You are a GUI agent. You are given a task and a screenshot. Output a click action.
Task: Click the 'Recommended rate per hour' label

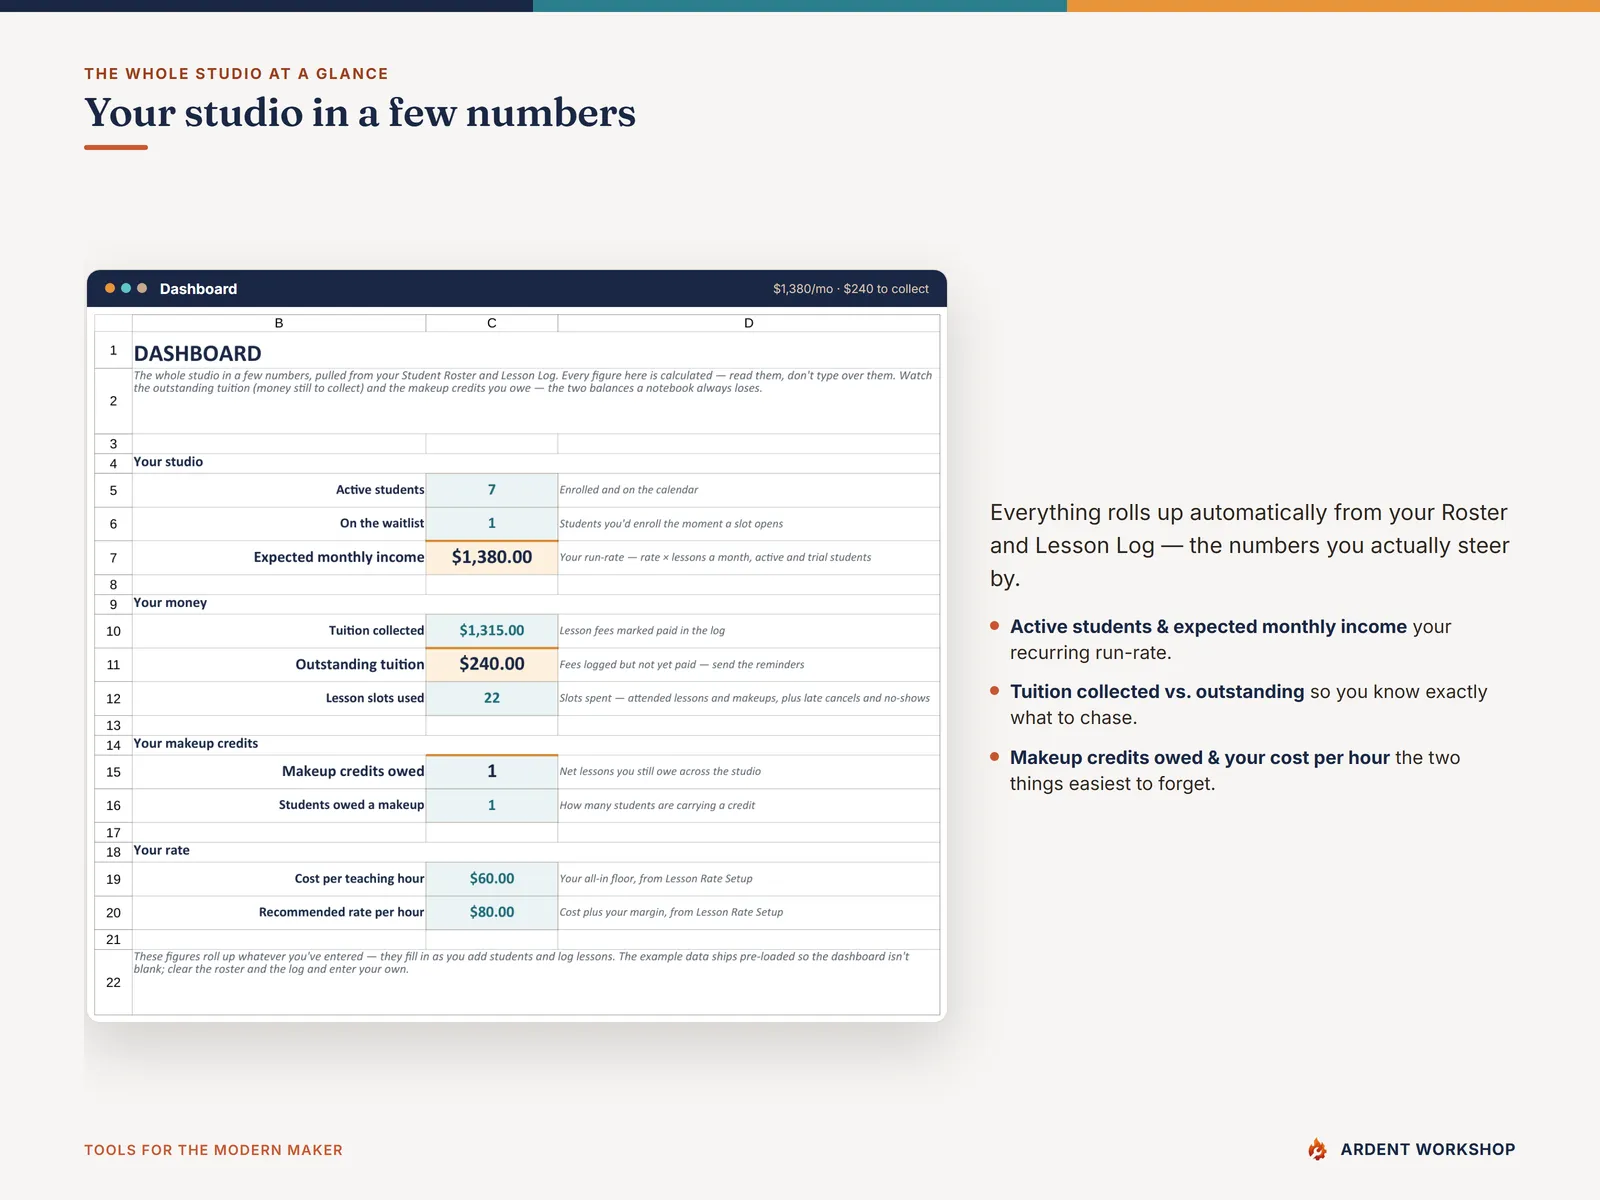341,912
